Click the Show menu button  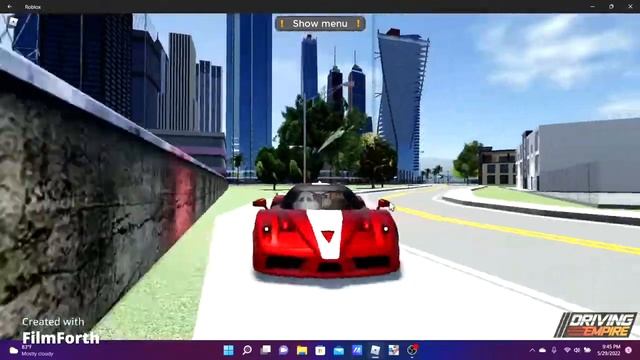(x=320, y=24)
